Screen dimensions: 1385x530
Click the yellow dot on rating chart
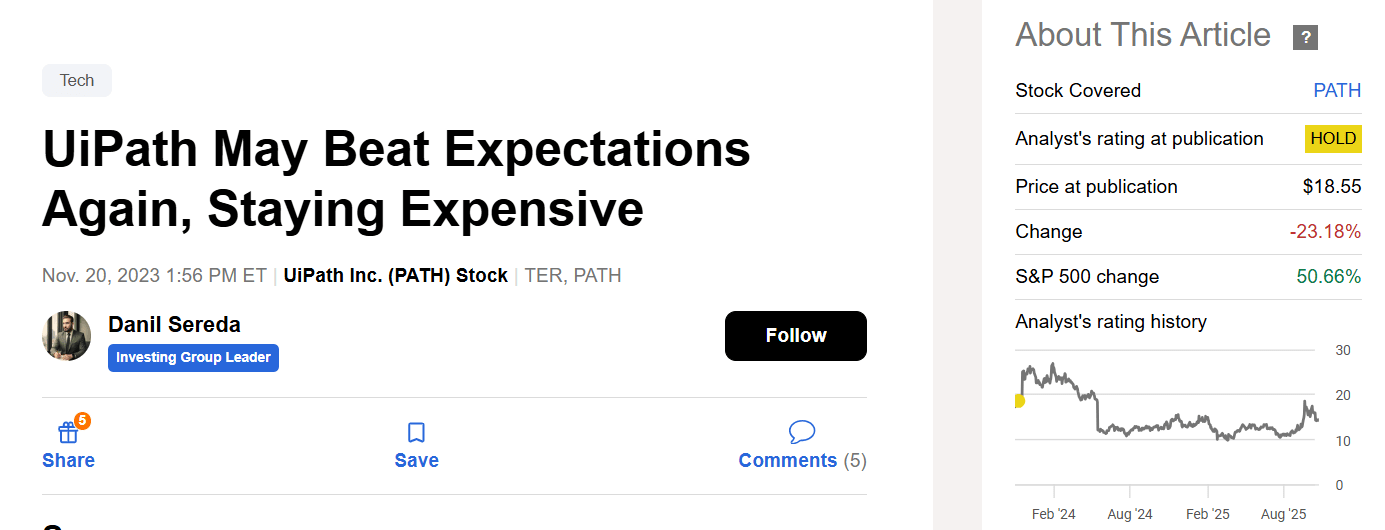click(x=1018, y=401)
